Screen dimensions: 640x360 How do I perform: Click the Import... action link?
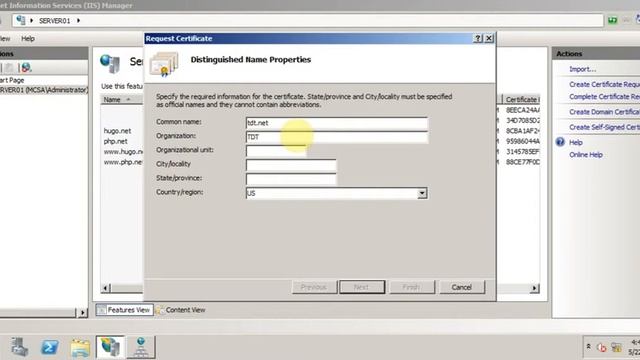(582, 69)
